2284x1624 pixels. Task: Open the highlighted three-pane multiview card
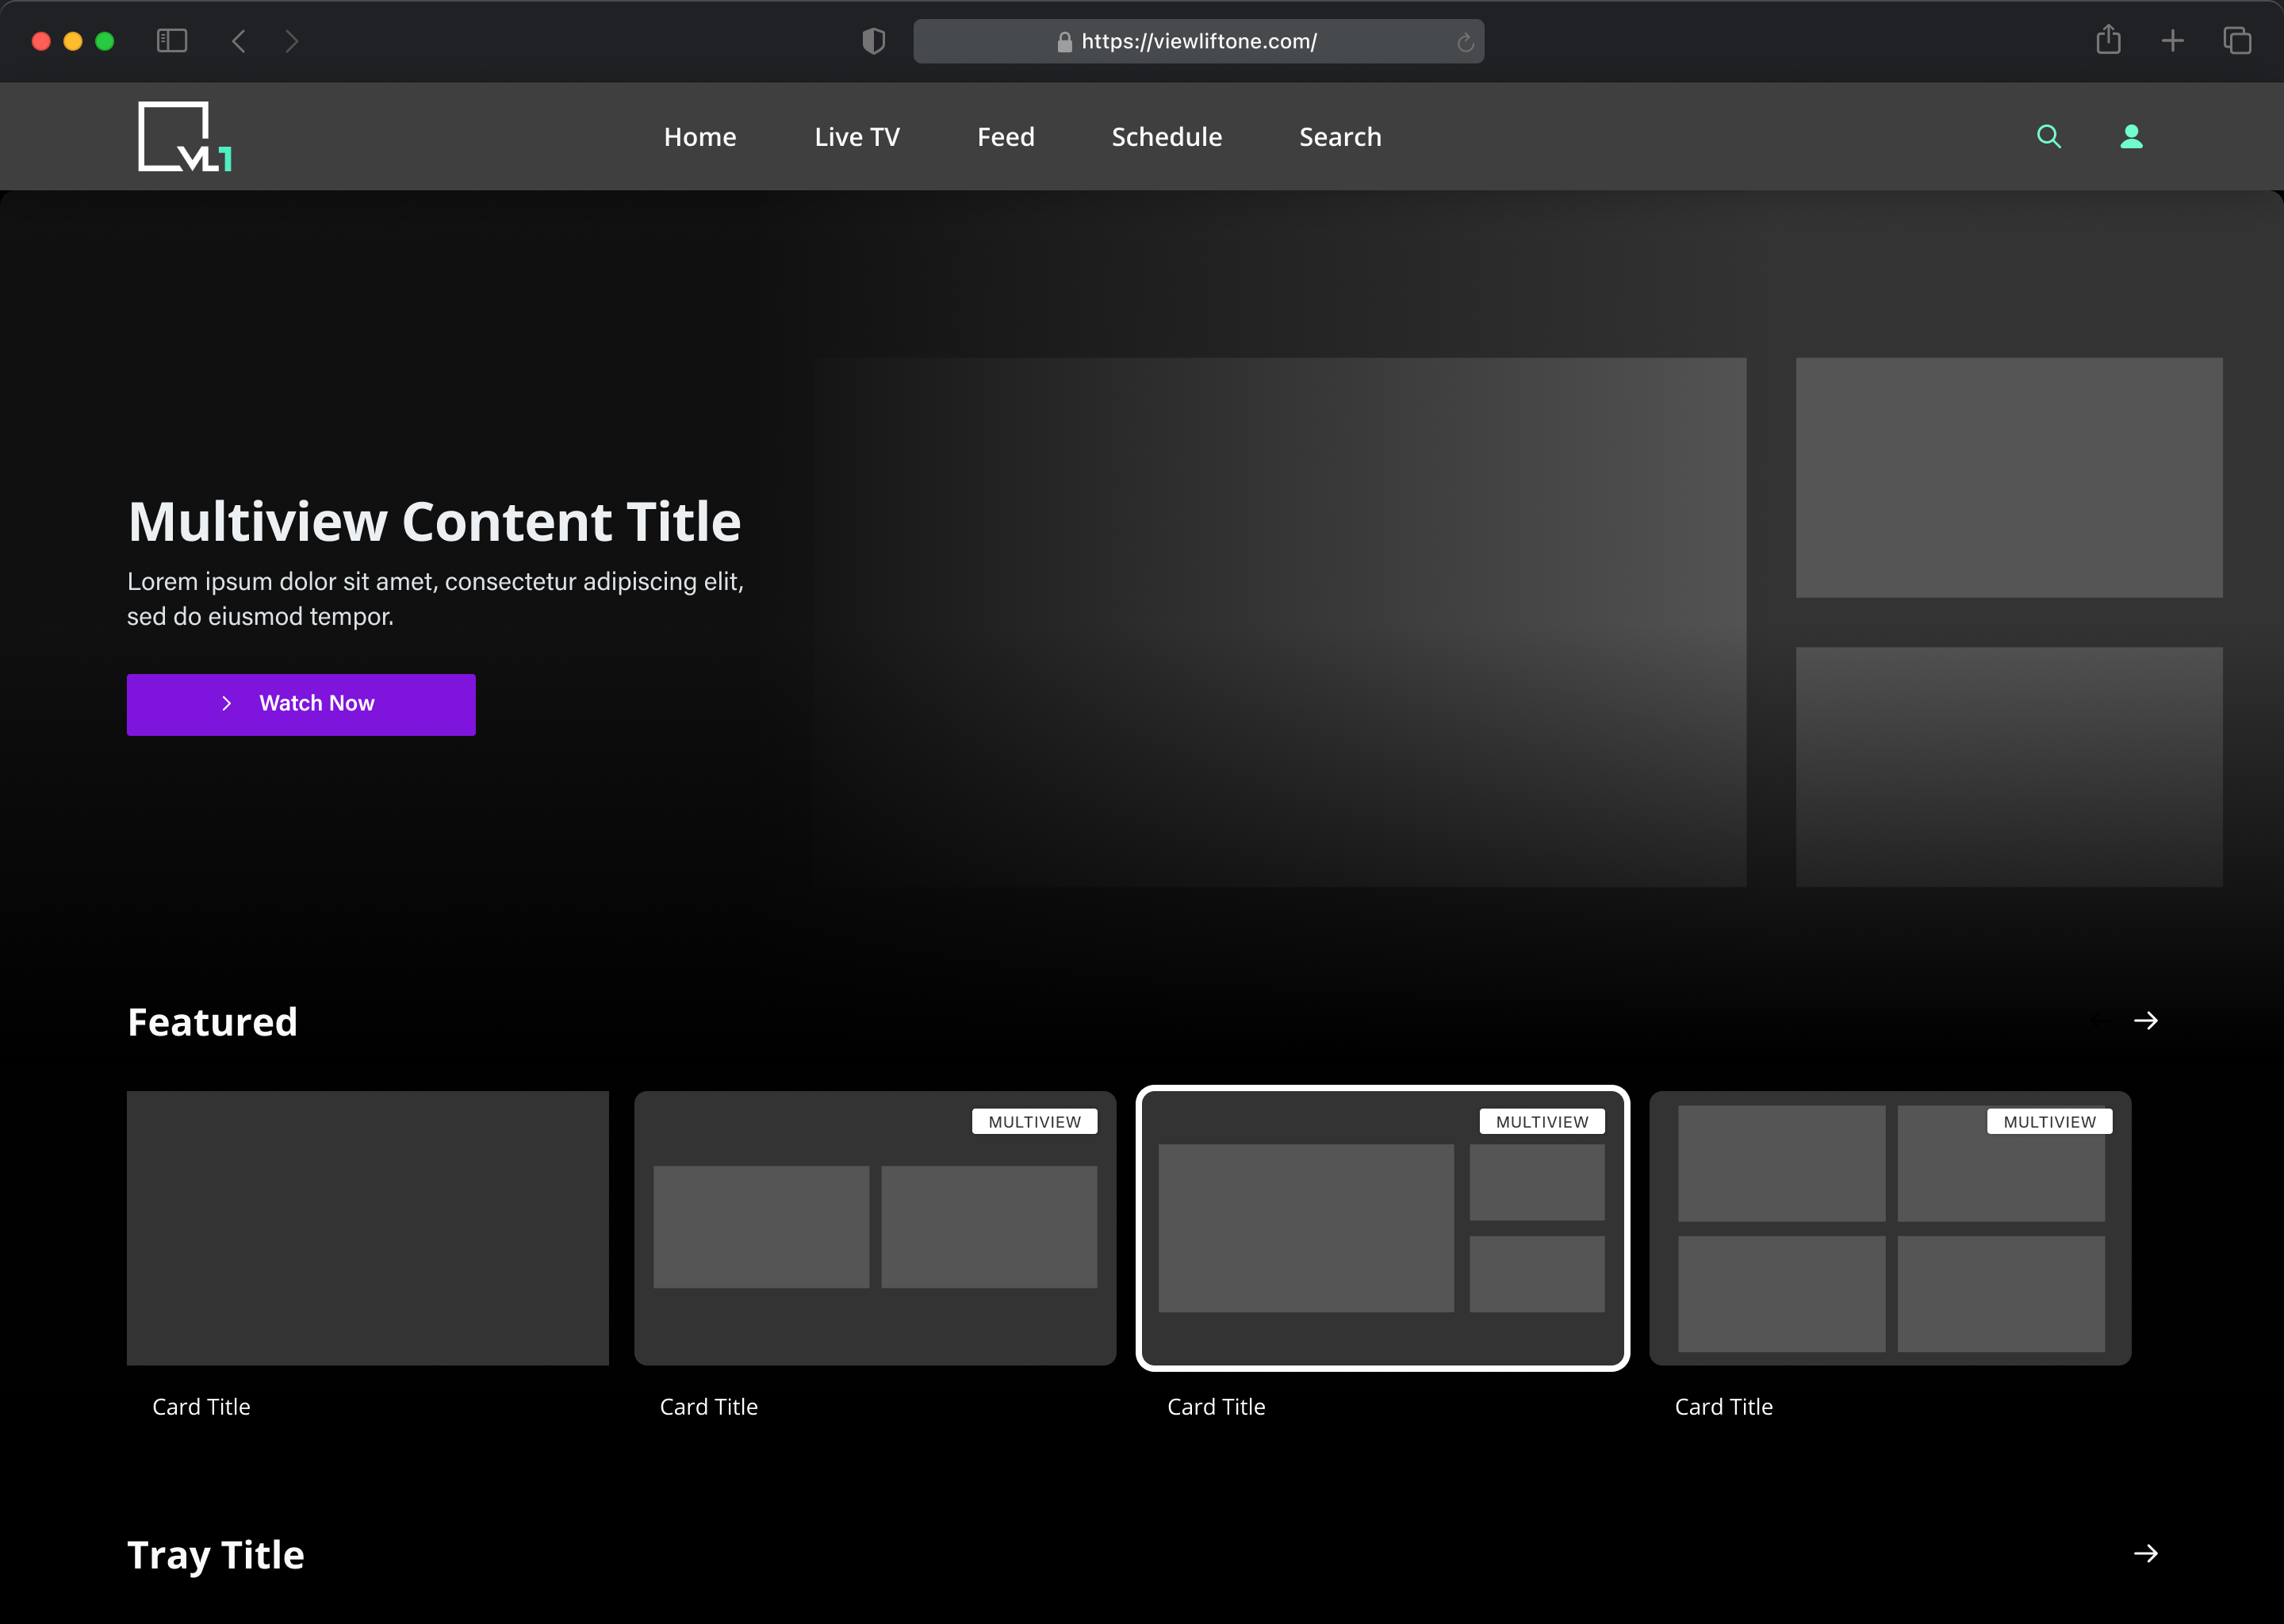1383,1228
